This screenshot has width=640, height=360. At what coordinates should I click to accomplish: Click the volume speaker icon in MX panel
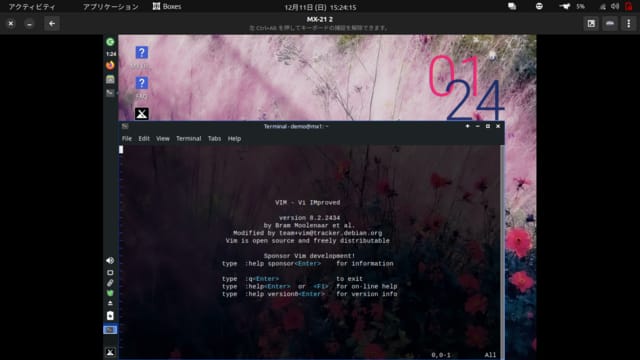[x=110, y=260]
